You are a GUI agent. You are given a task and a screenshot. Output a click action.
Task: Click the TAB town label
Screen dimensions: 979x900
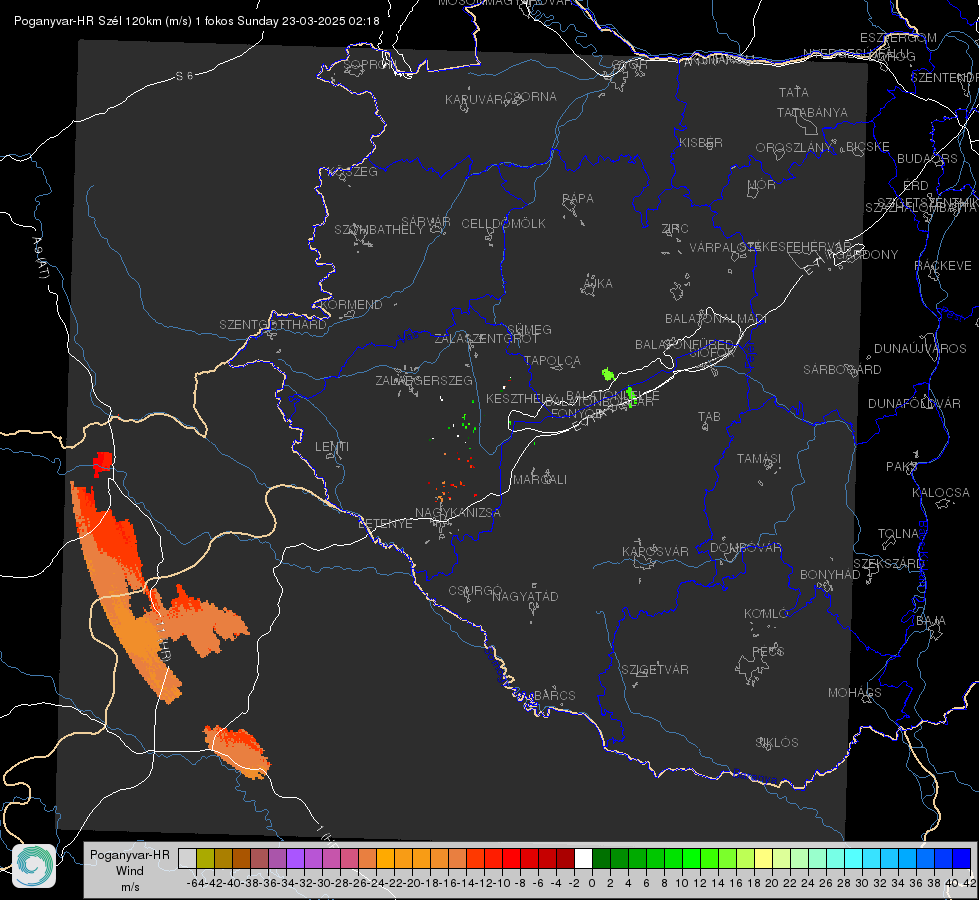(x=709, y=417)
